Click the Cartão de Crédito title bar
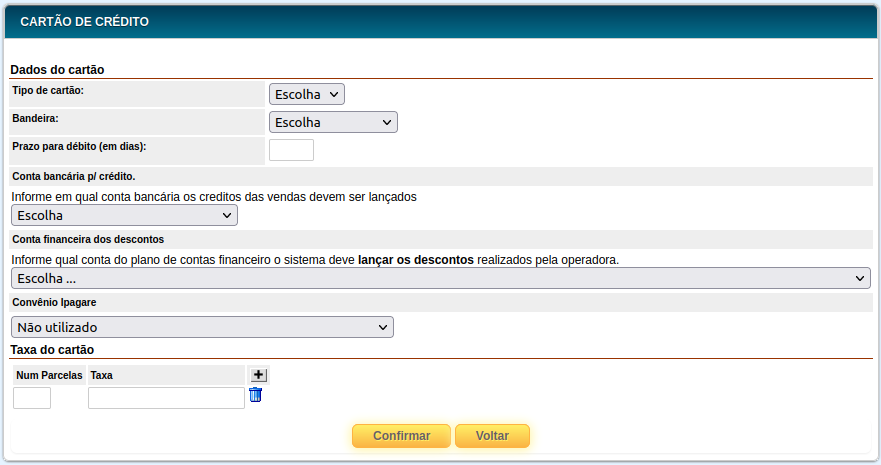Viewport: 881px width, 465px height. [85, 21]
